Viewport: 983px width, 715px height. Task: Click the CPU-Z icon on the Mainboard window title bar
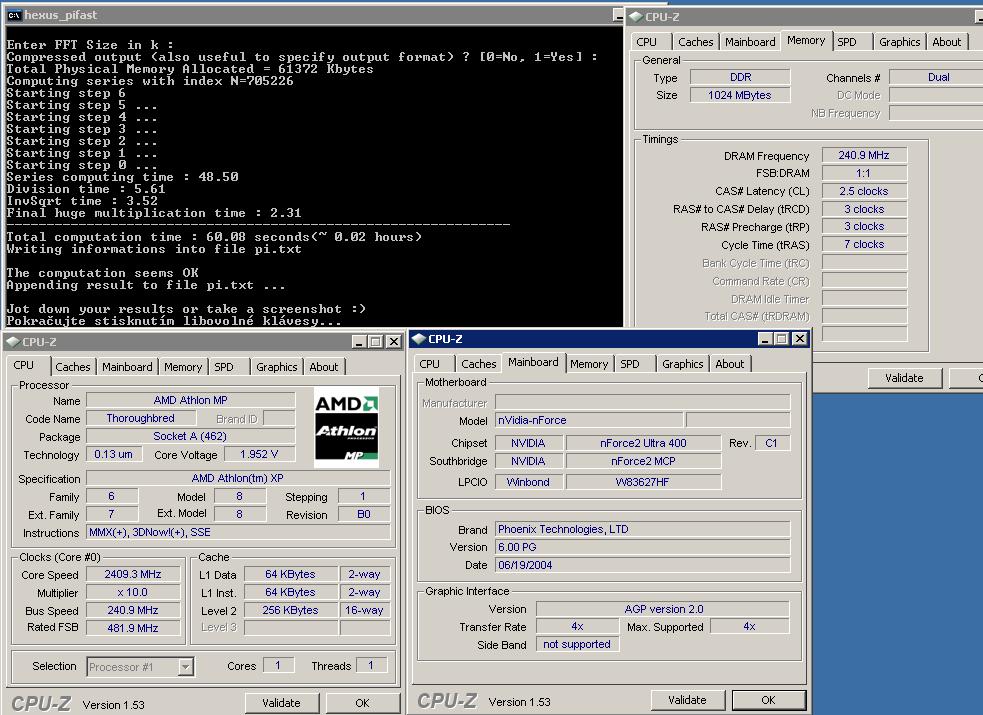(x=418, y=339)
